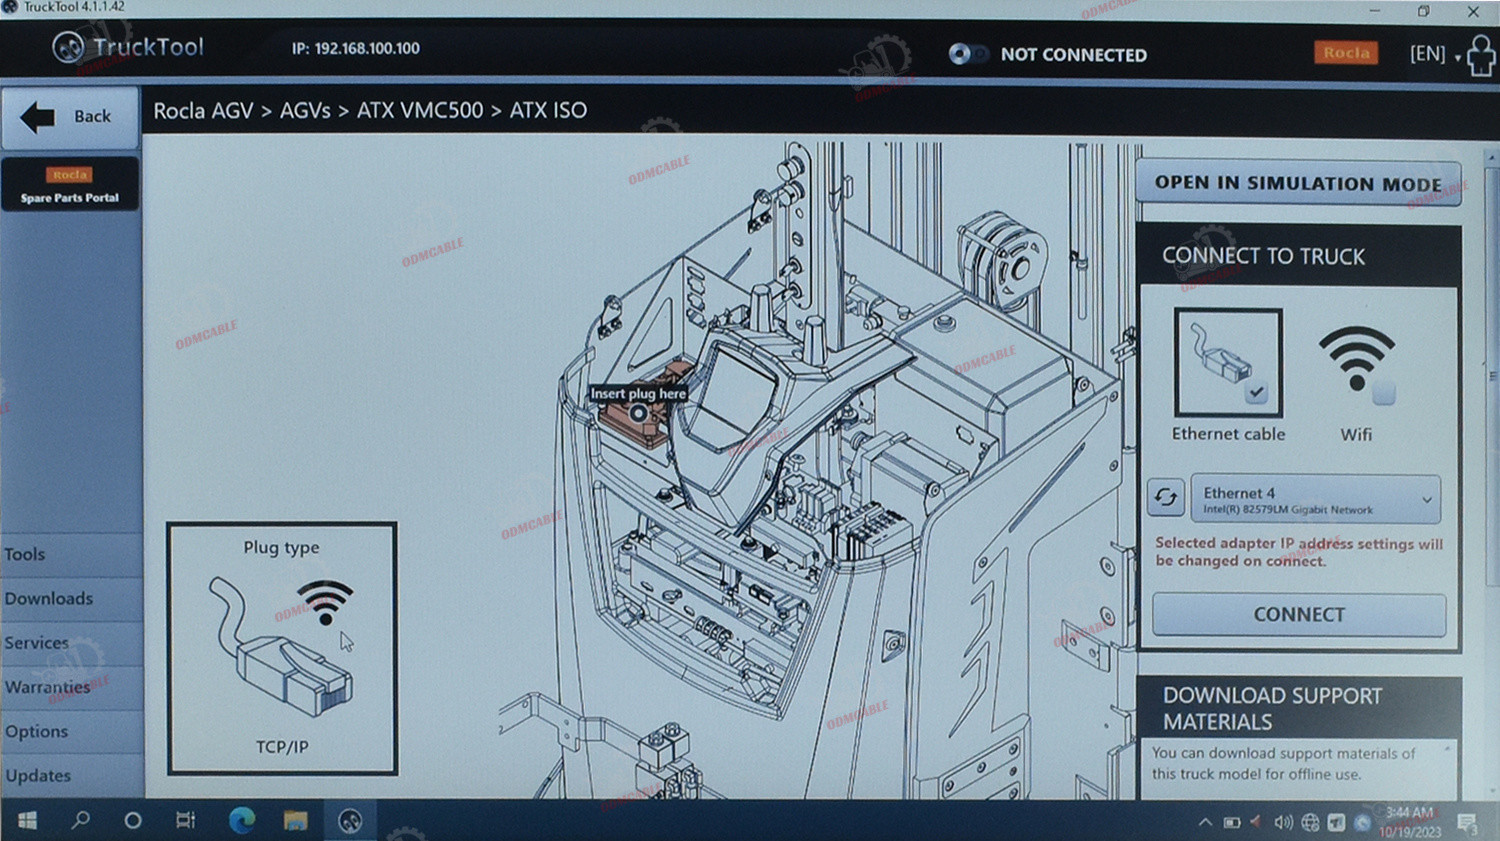Open the [EN] language dropdown
The image size is (1500, 841).
point(1435,54)
